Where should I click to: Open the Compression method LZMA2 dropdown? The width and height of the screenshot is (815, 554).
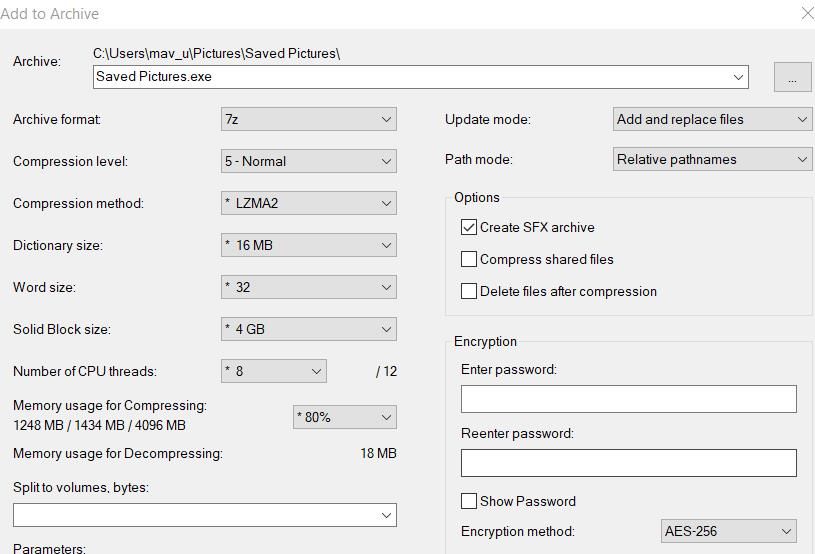pos(308,203)
